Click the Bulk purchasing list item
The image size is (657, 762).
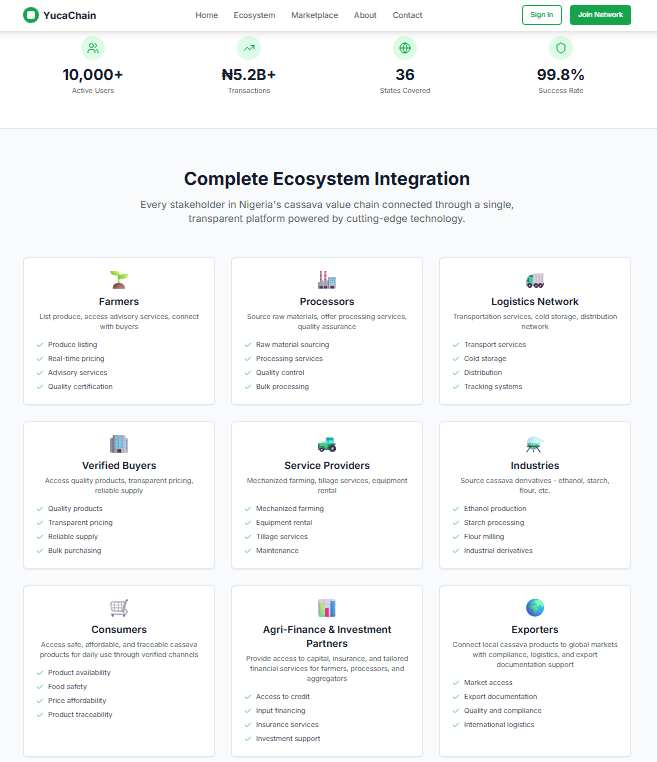point(74,551)
